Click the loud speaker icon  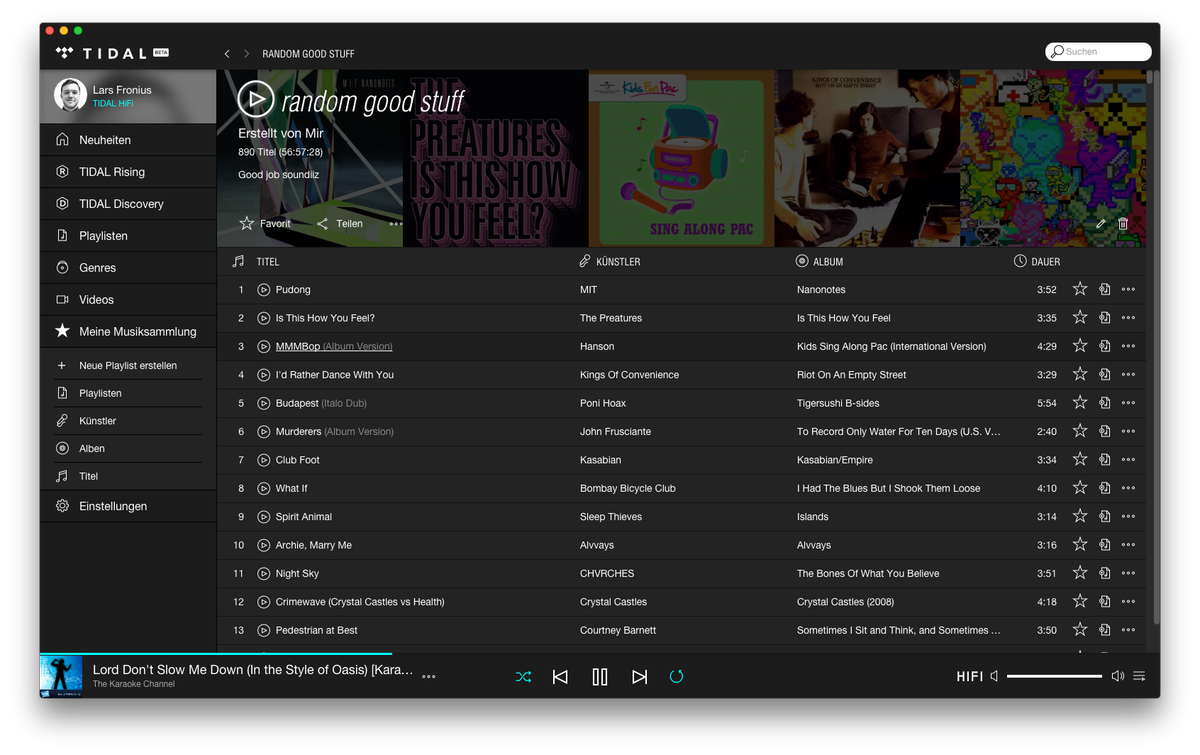[x=1118, y=677]
